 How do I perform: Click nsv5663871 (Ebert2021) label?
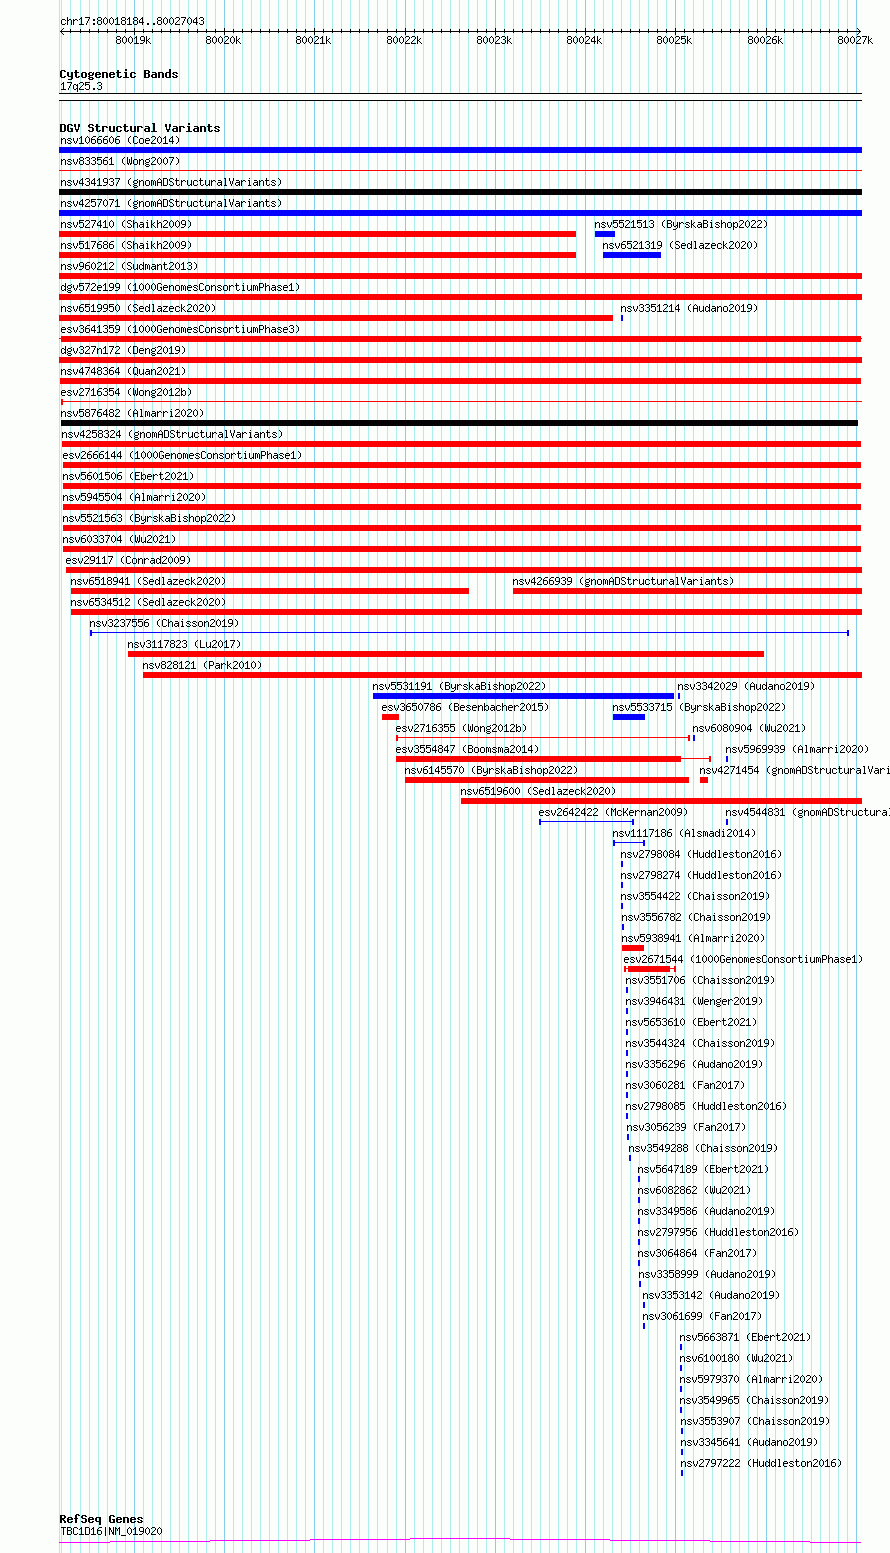click(746, 1337)
